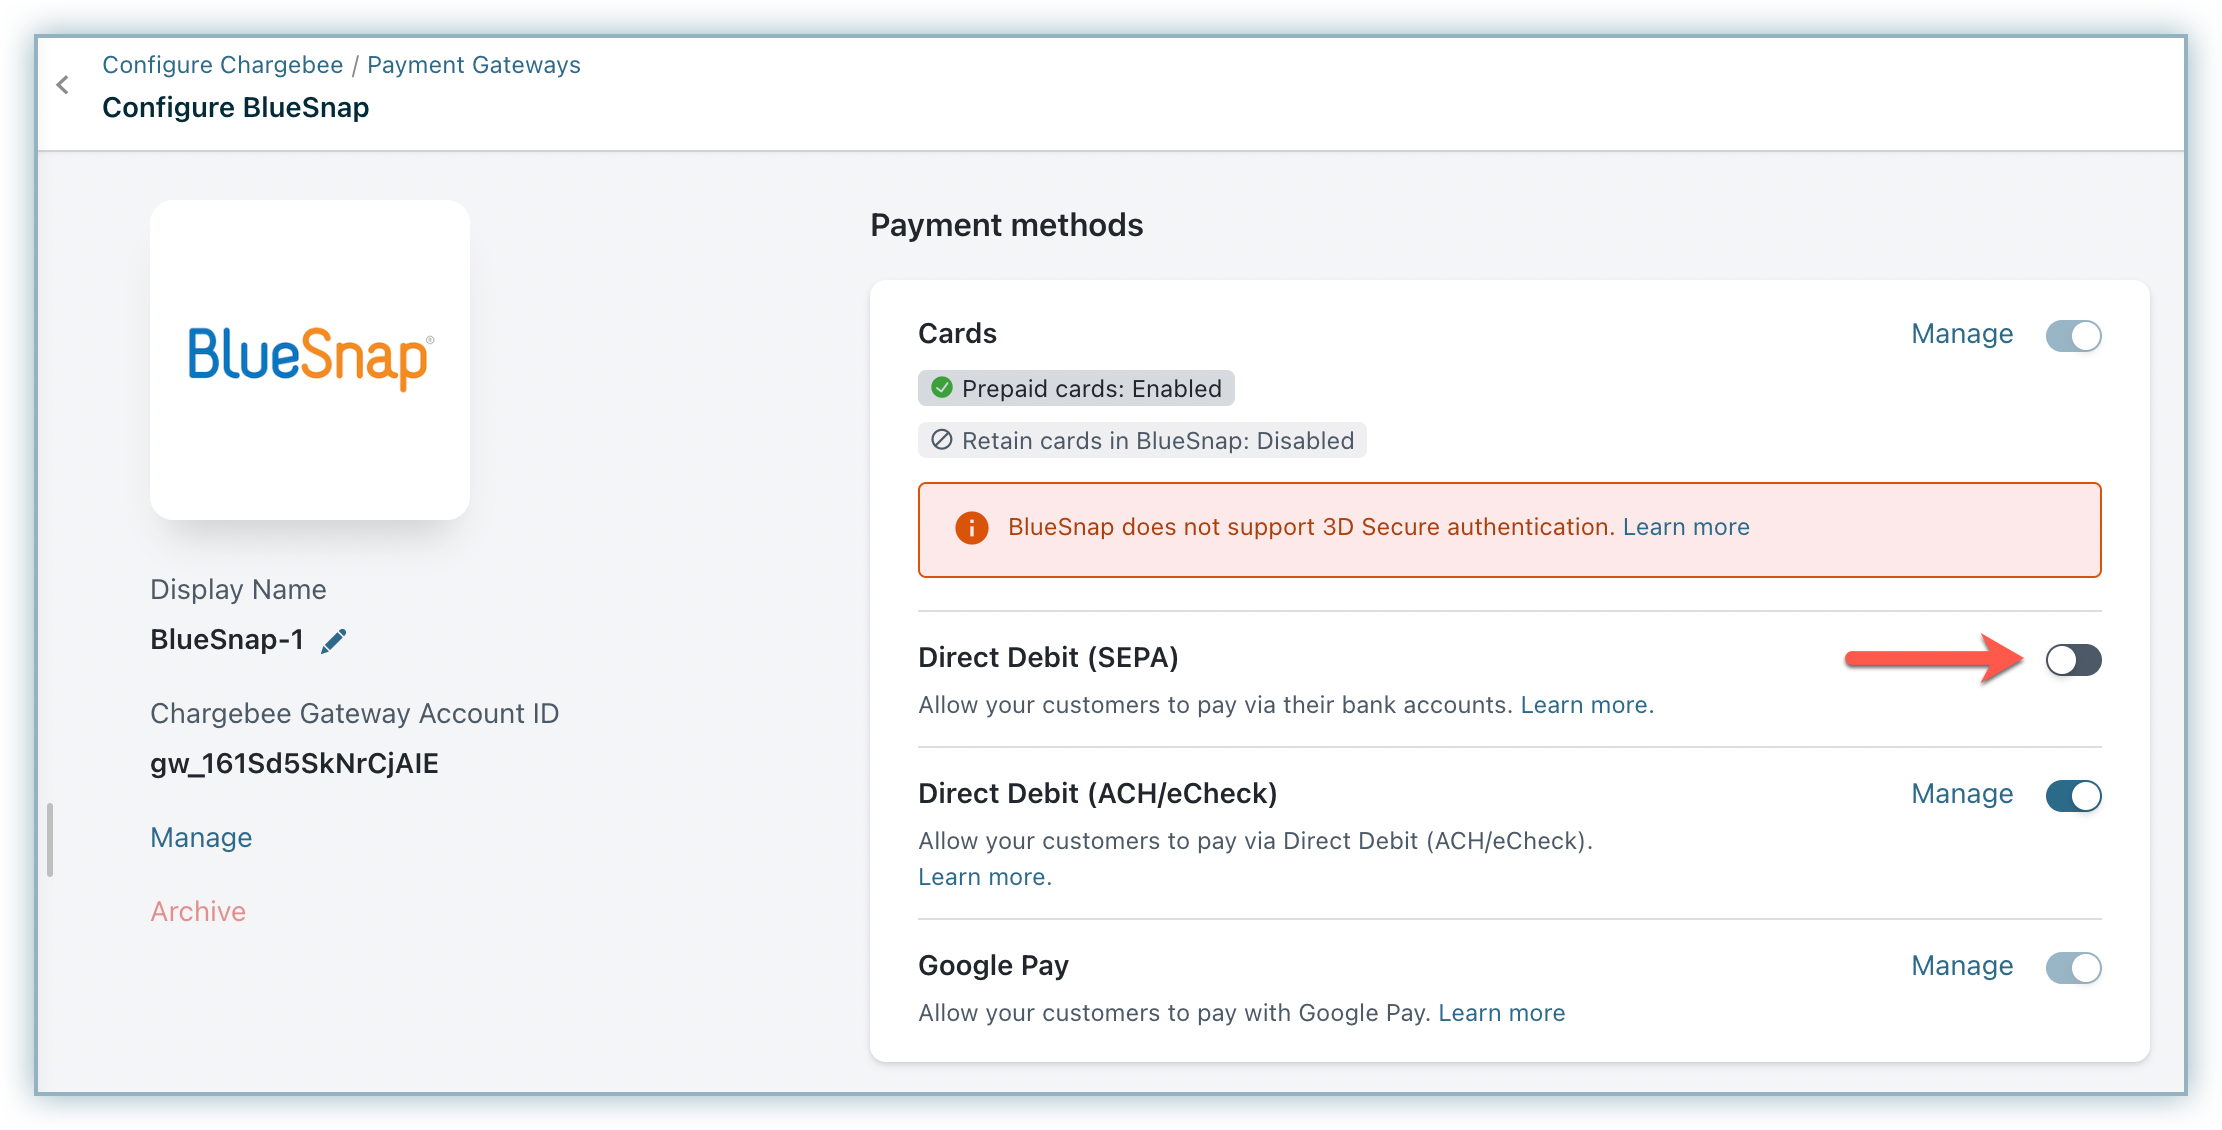
Task: Click the left side scrollbar handle
Action: click(x=50, y=840)
